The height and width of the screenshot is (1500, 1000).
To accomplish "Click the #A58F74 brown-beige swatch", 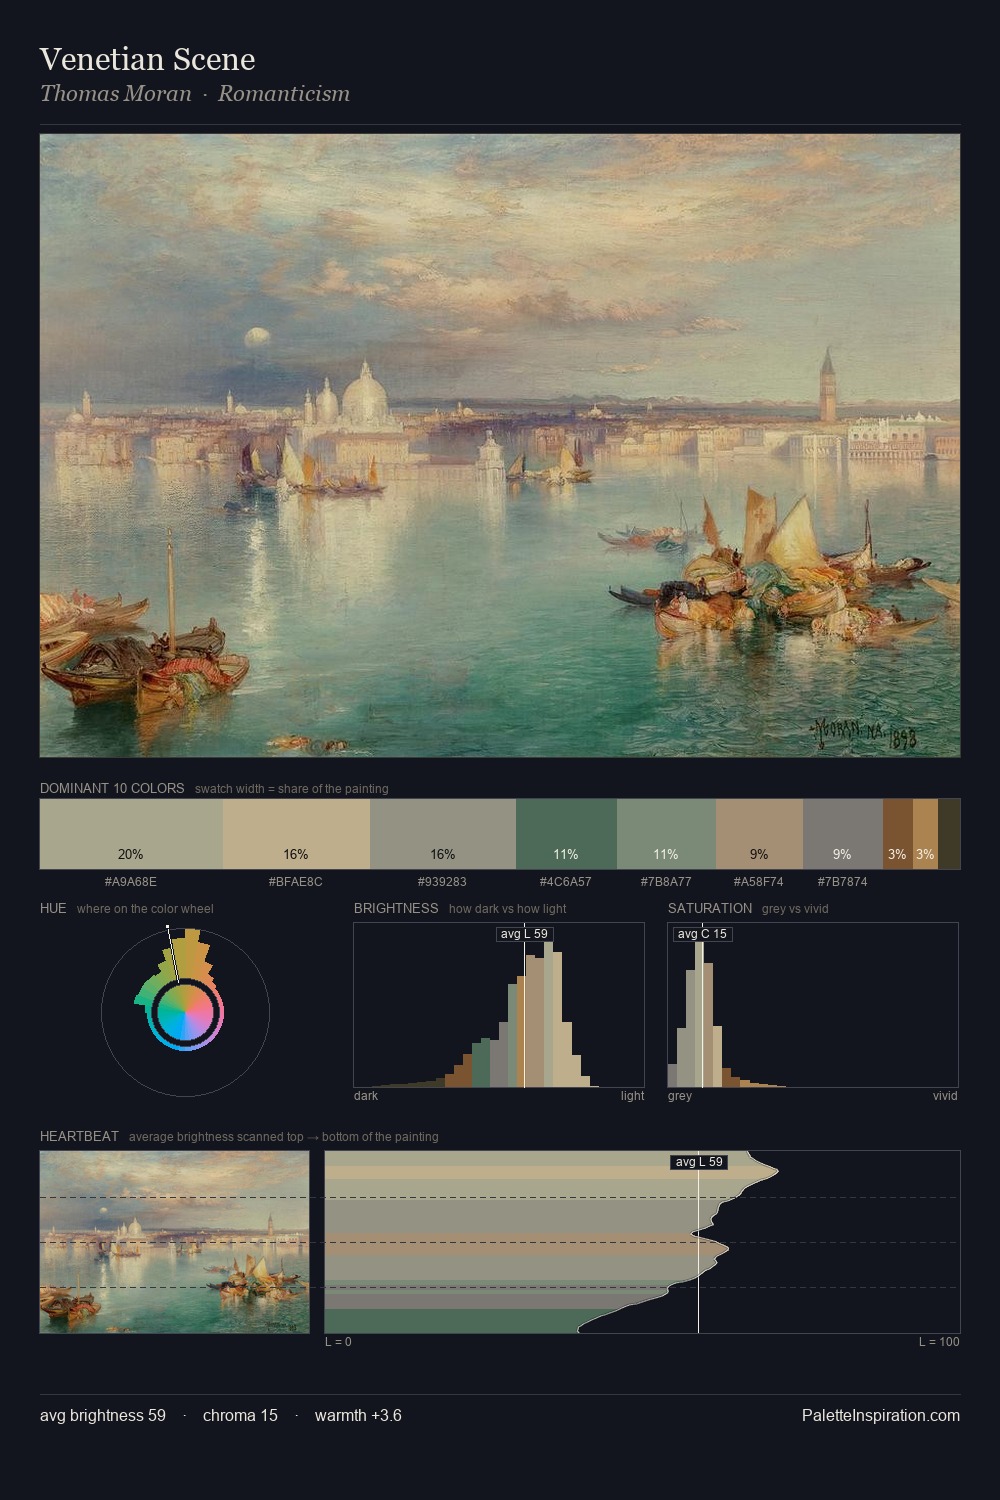I will point(759,833).
